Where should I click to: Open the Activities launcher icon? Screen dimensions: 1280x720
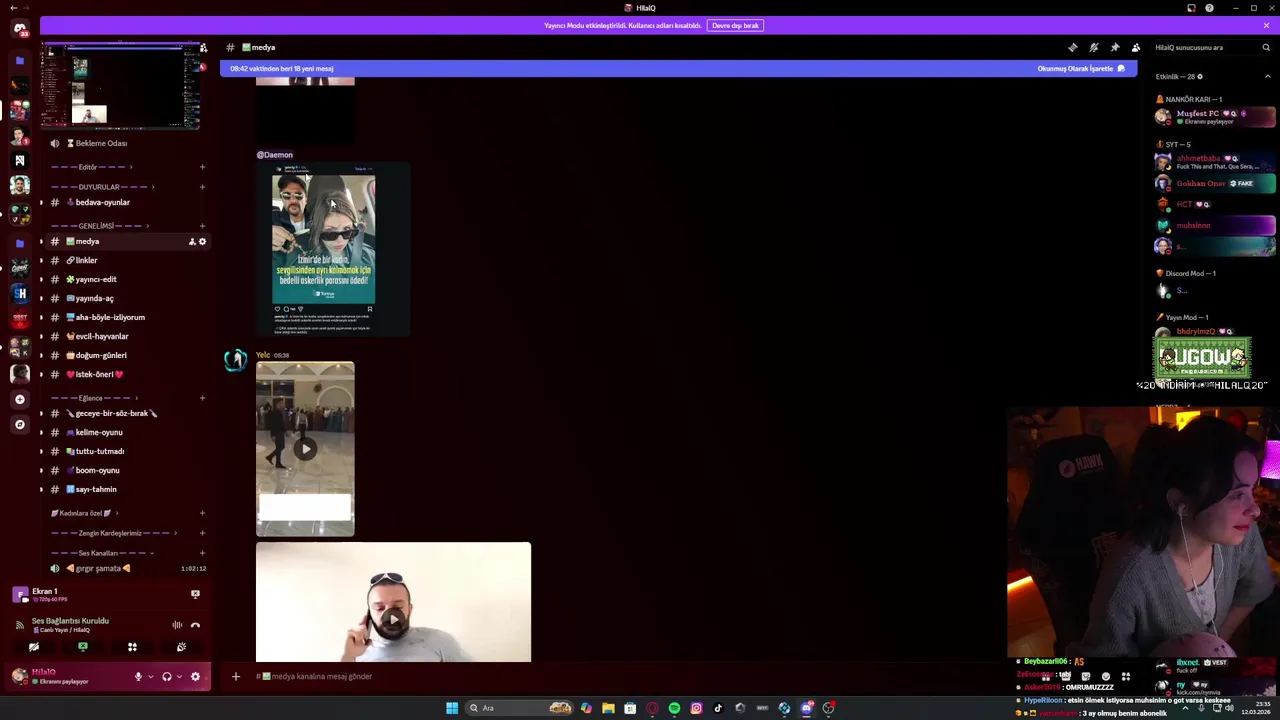click(x=132, y=647)
